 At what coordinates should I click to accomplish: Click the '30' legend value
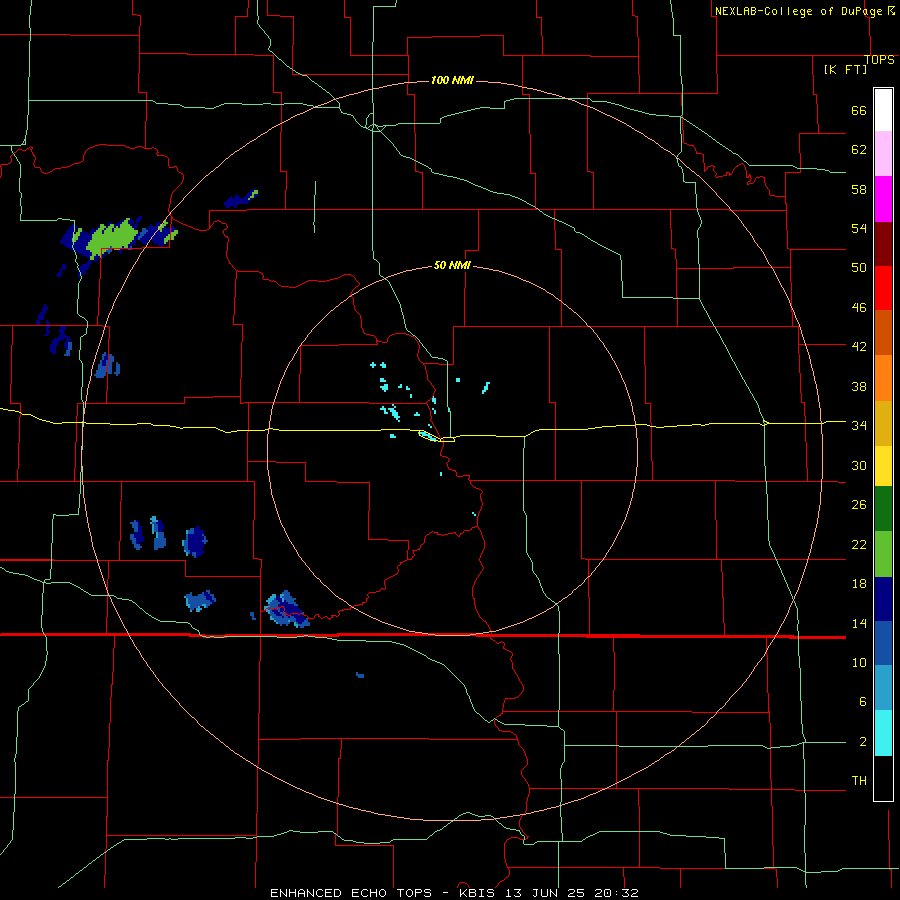[x=859, y=465]
